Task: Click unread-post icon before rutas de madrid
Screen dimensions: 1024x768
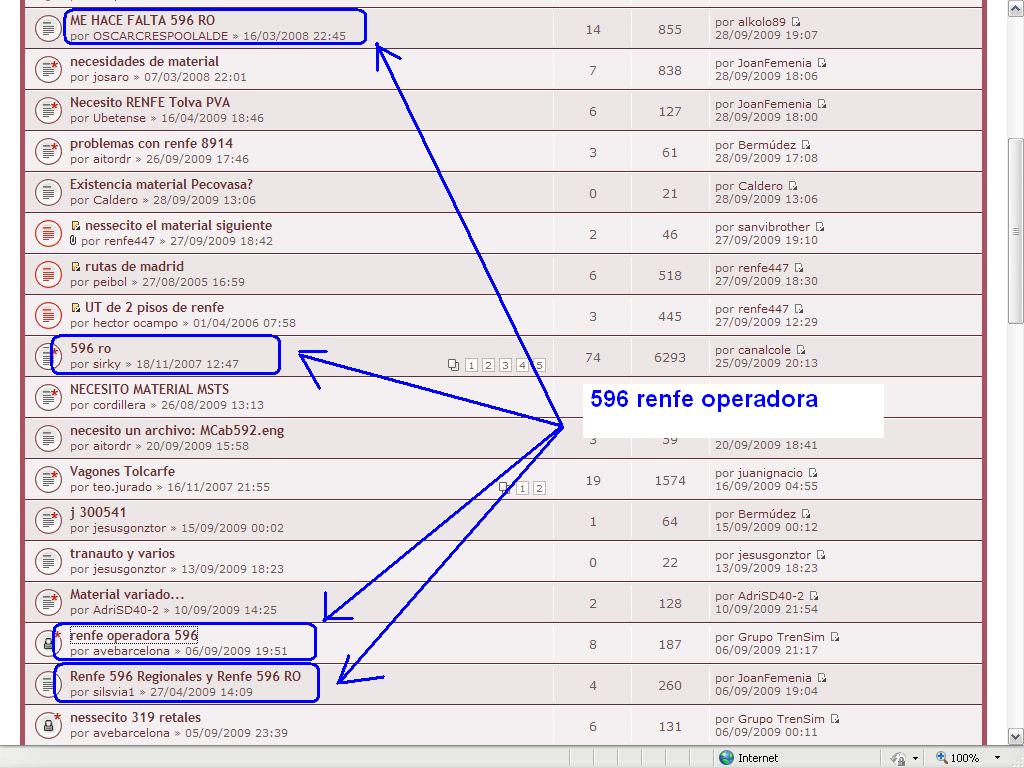Action: [76, 267]
